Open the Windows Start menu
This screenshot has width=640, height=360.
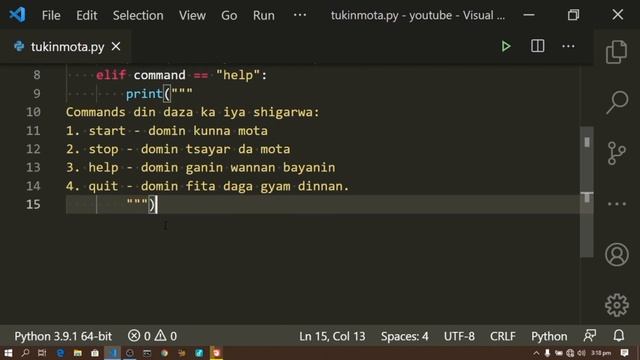[8, 353]
